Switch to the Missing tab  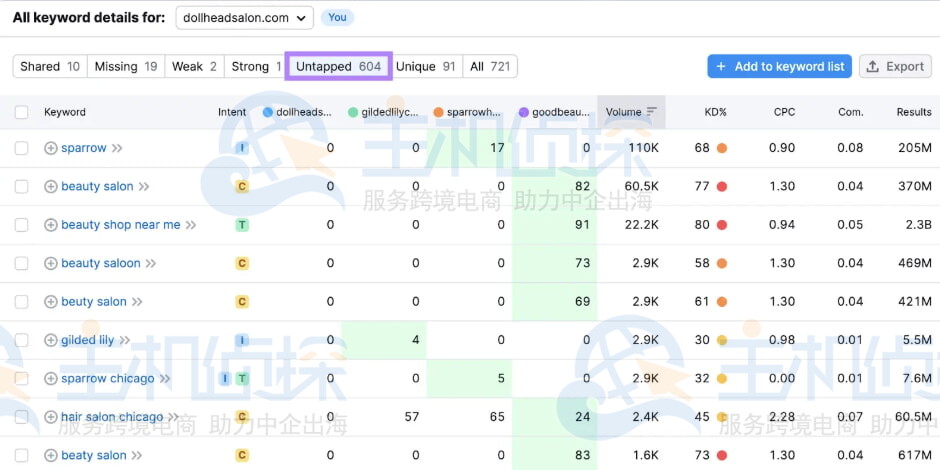coord(125,66)
